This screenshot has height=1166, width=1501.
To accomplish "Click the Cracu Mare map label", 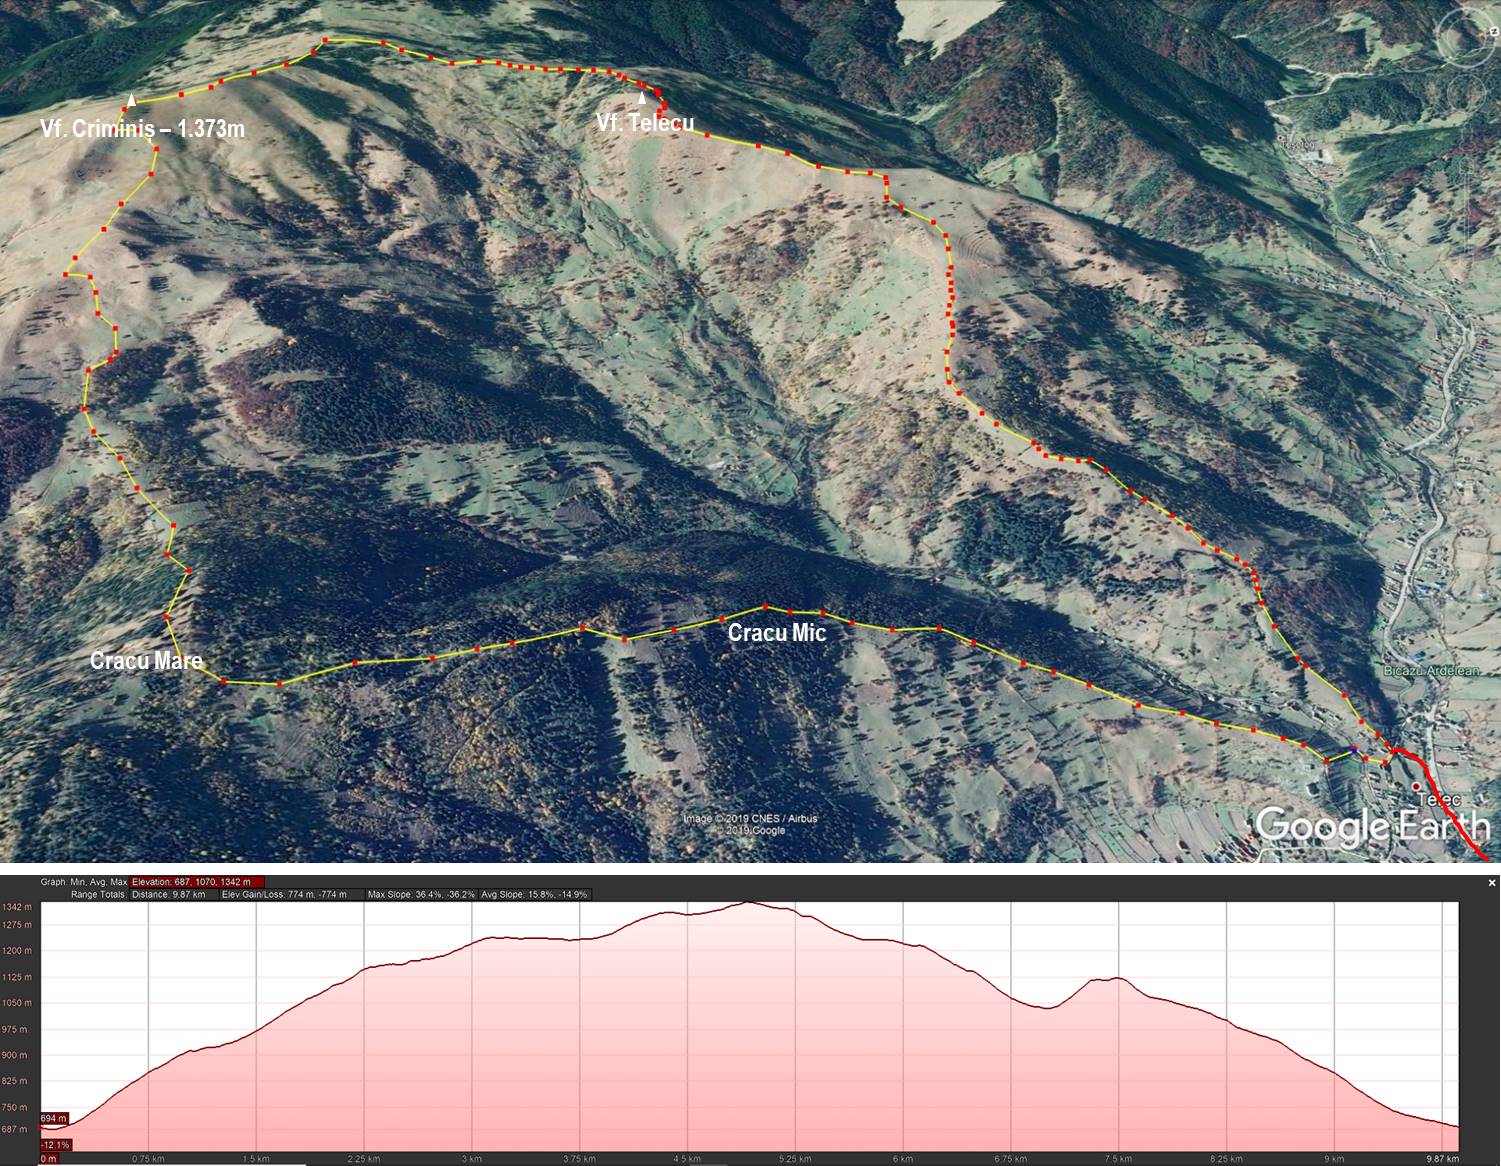I will [146, 661].
